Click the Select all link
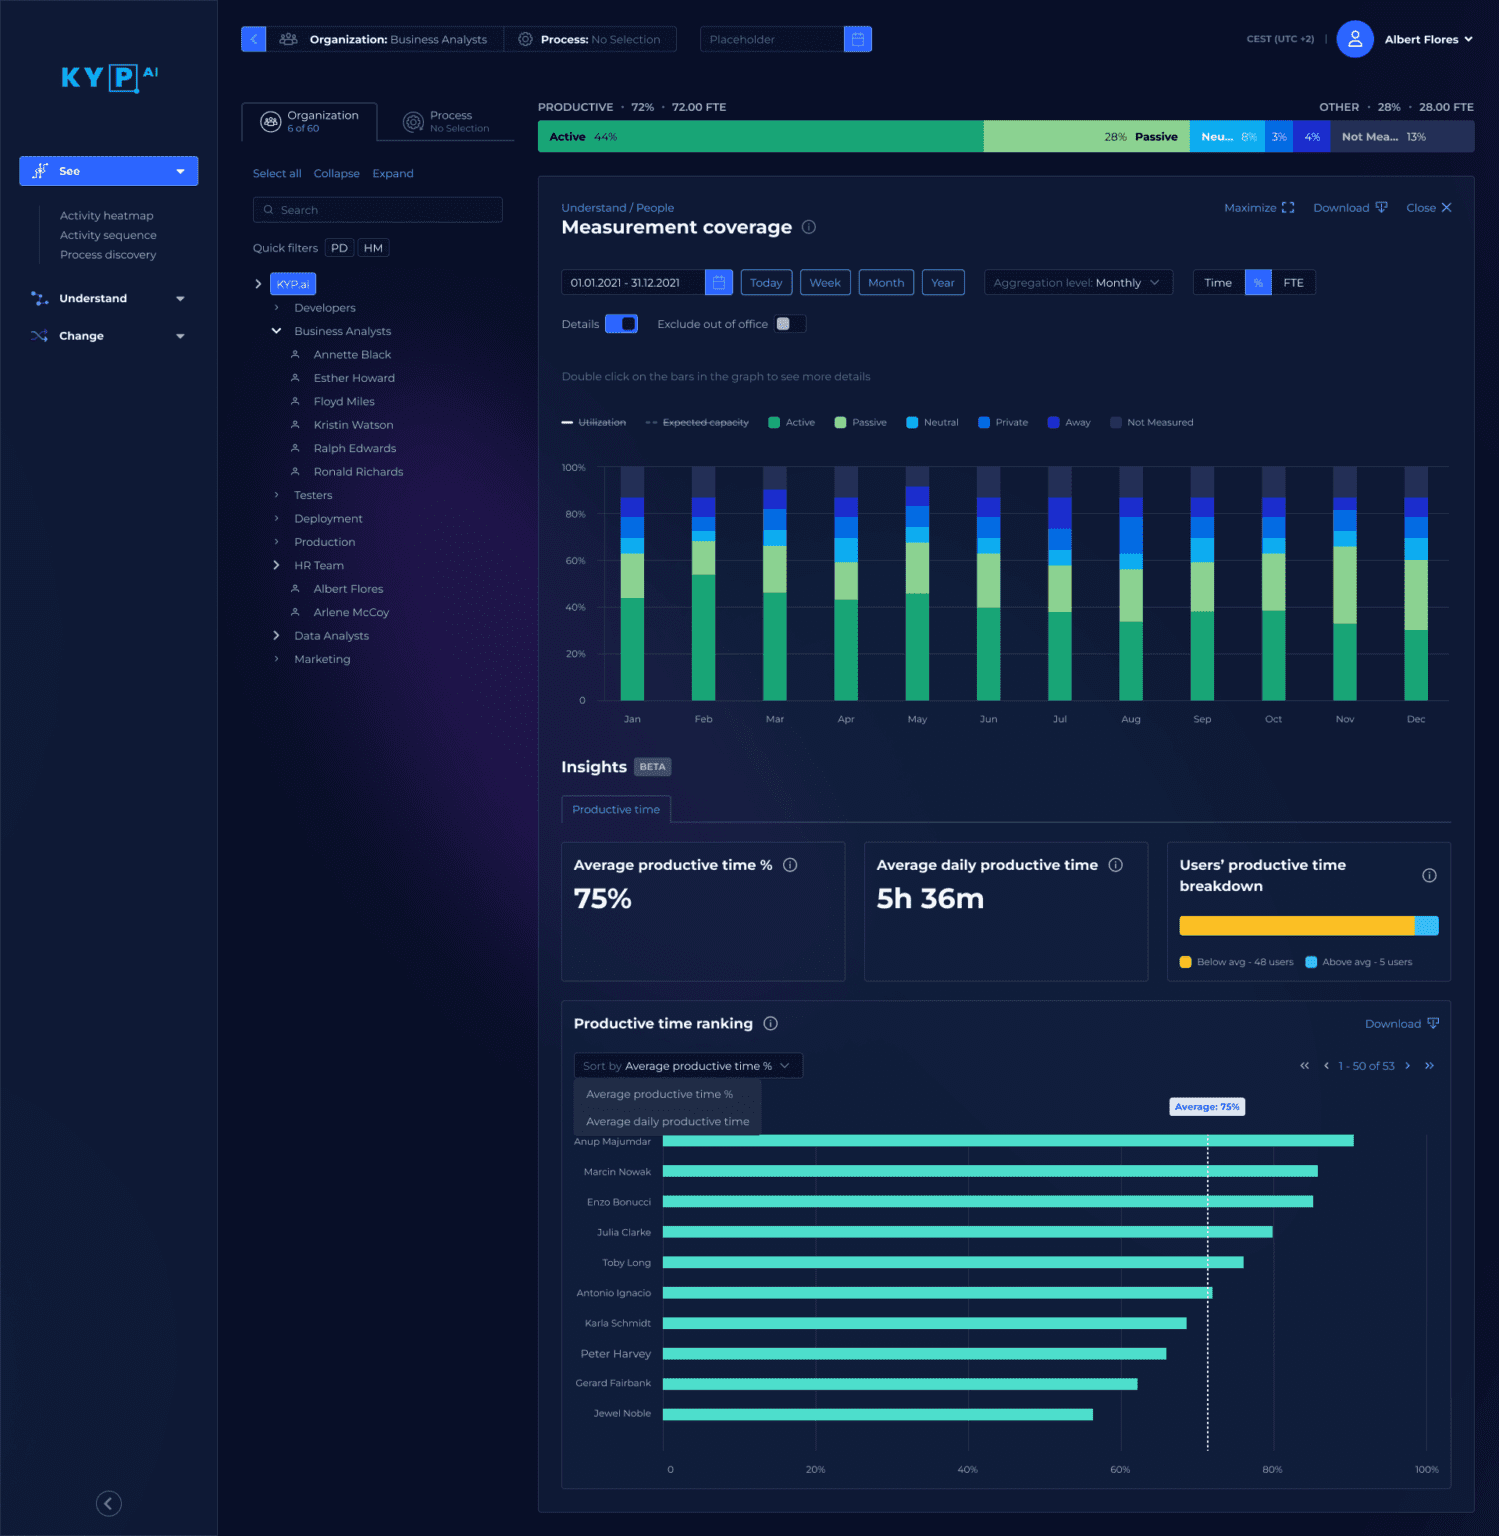 click(x=277, y=173)
